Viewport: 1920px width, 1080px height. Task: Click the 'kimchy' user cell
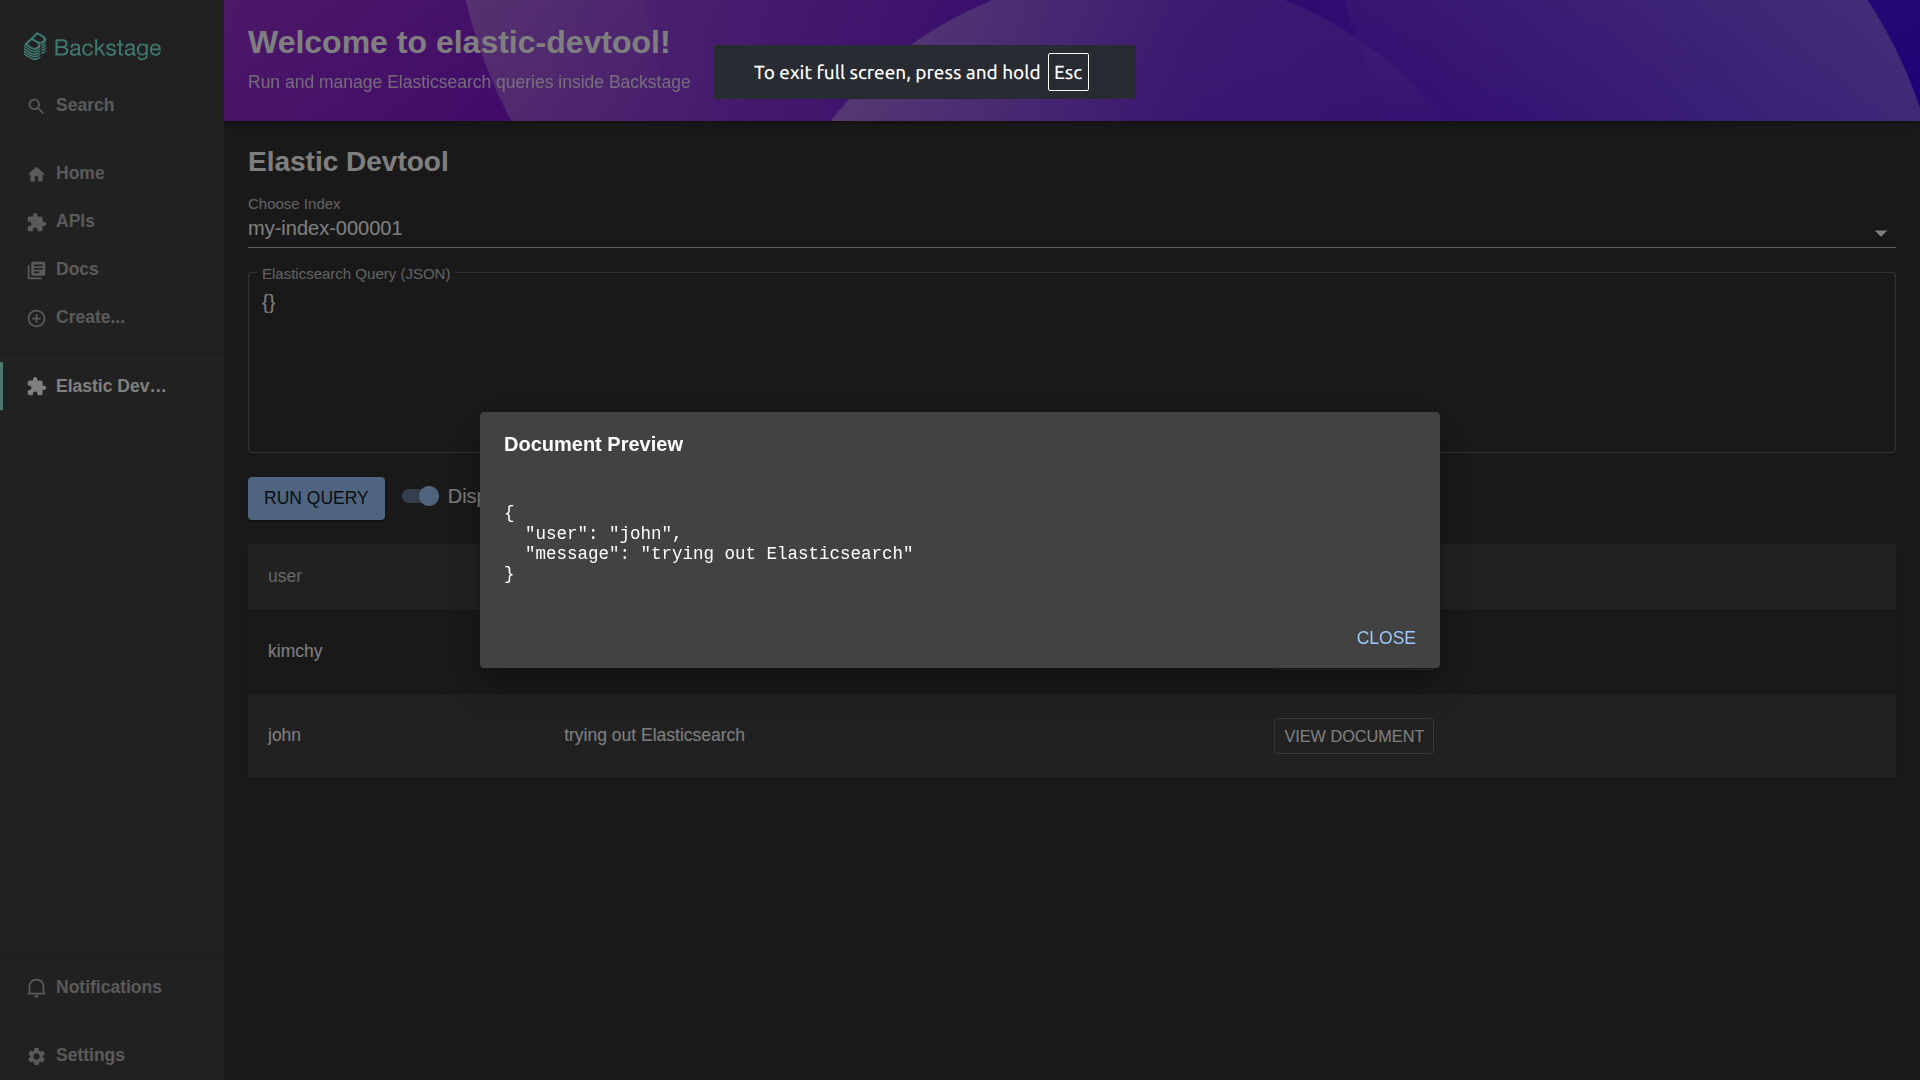click(x=295, y=651)
